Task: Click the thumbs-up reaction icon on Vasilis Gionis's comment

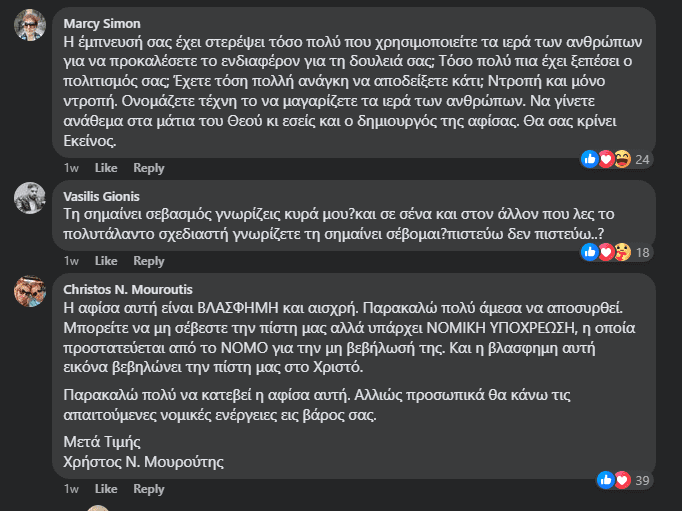Action: point(590,252)
